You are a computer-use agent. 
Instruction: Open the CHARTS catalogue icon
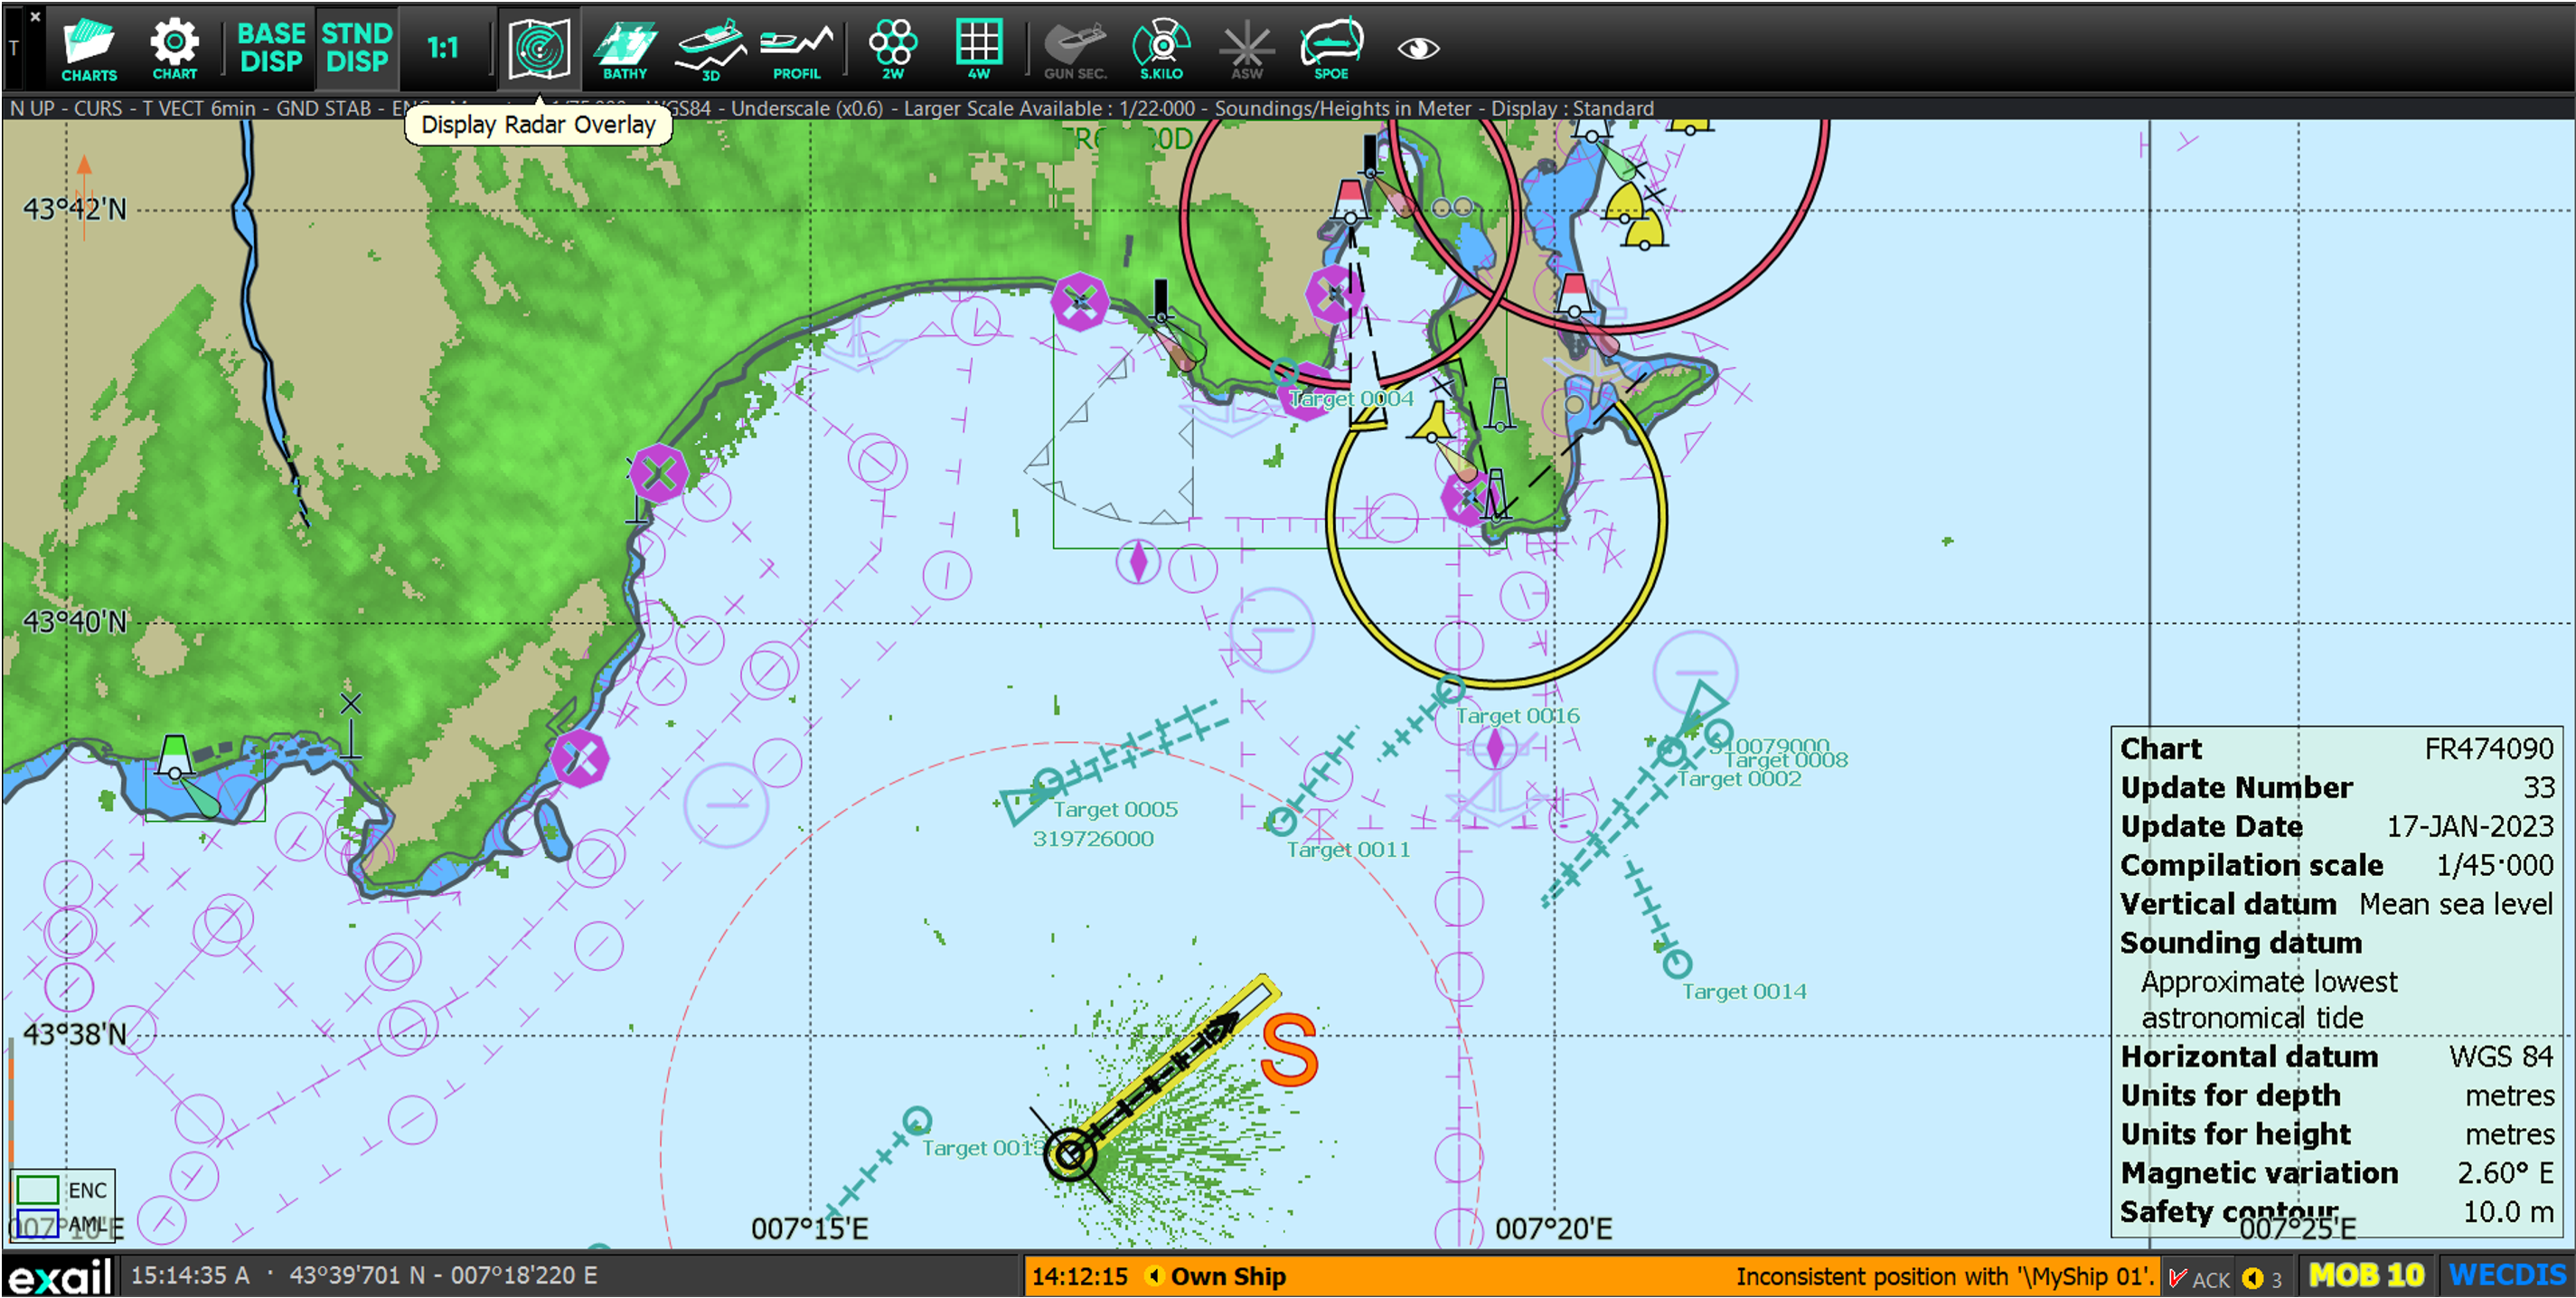tap(89, 49)
